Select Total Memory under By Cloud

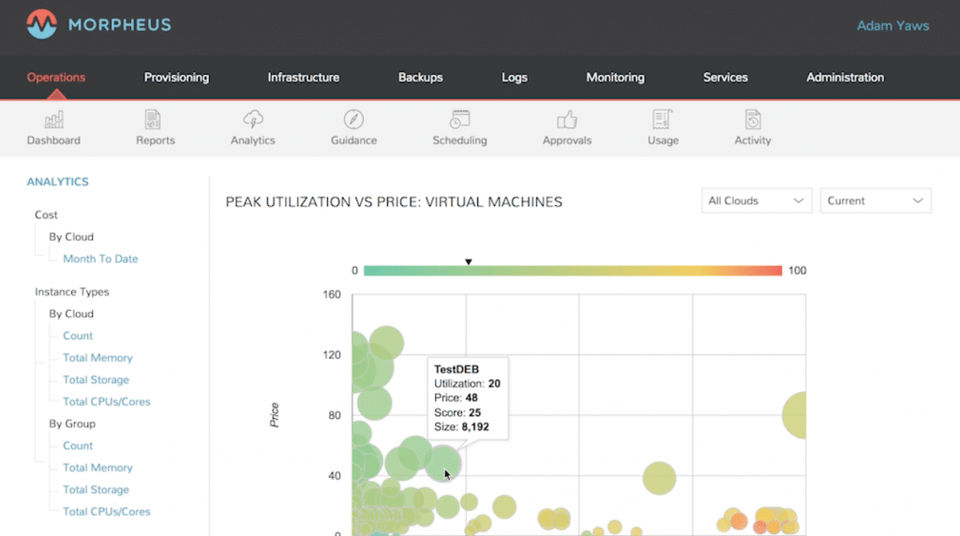coord(98,358)
